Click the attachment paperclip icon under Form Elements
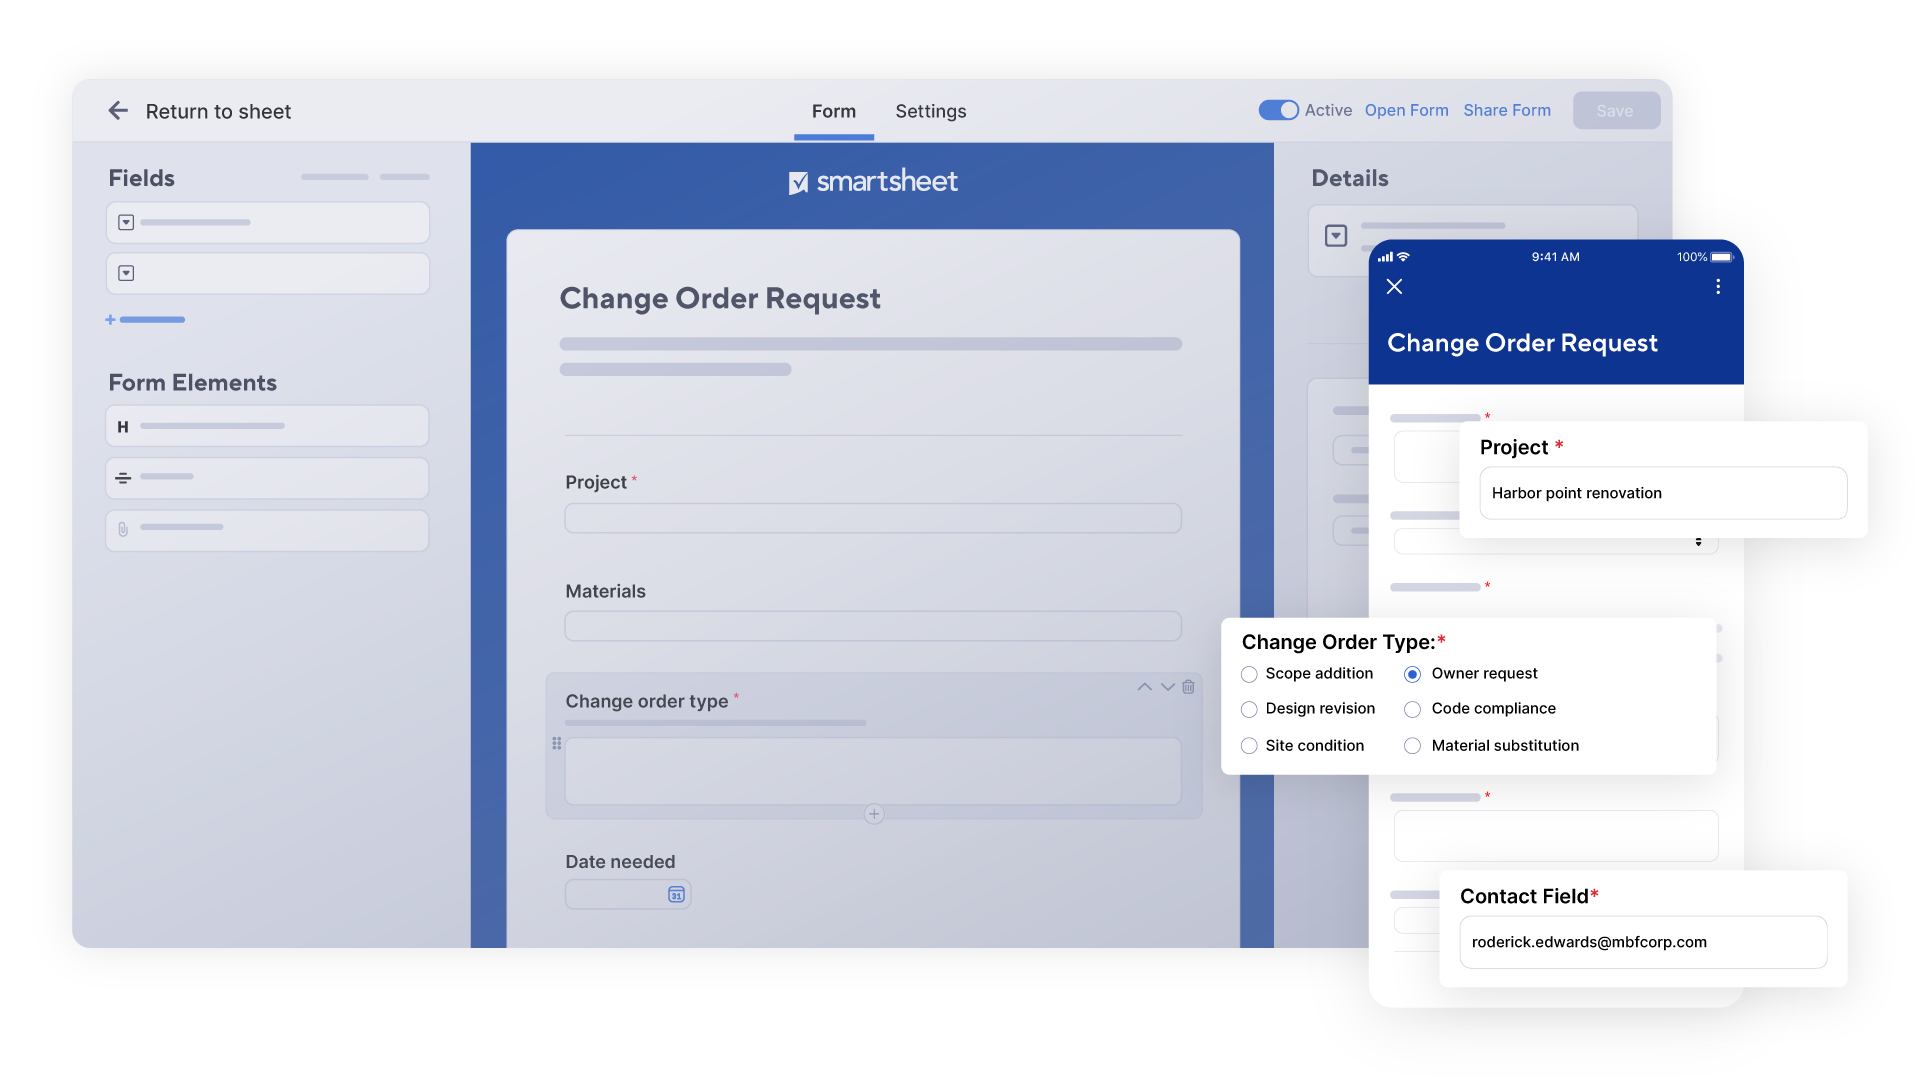This screenshot has width=1920, height=1080. tap(123, 529)
